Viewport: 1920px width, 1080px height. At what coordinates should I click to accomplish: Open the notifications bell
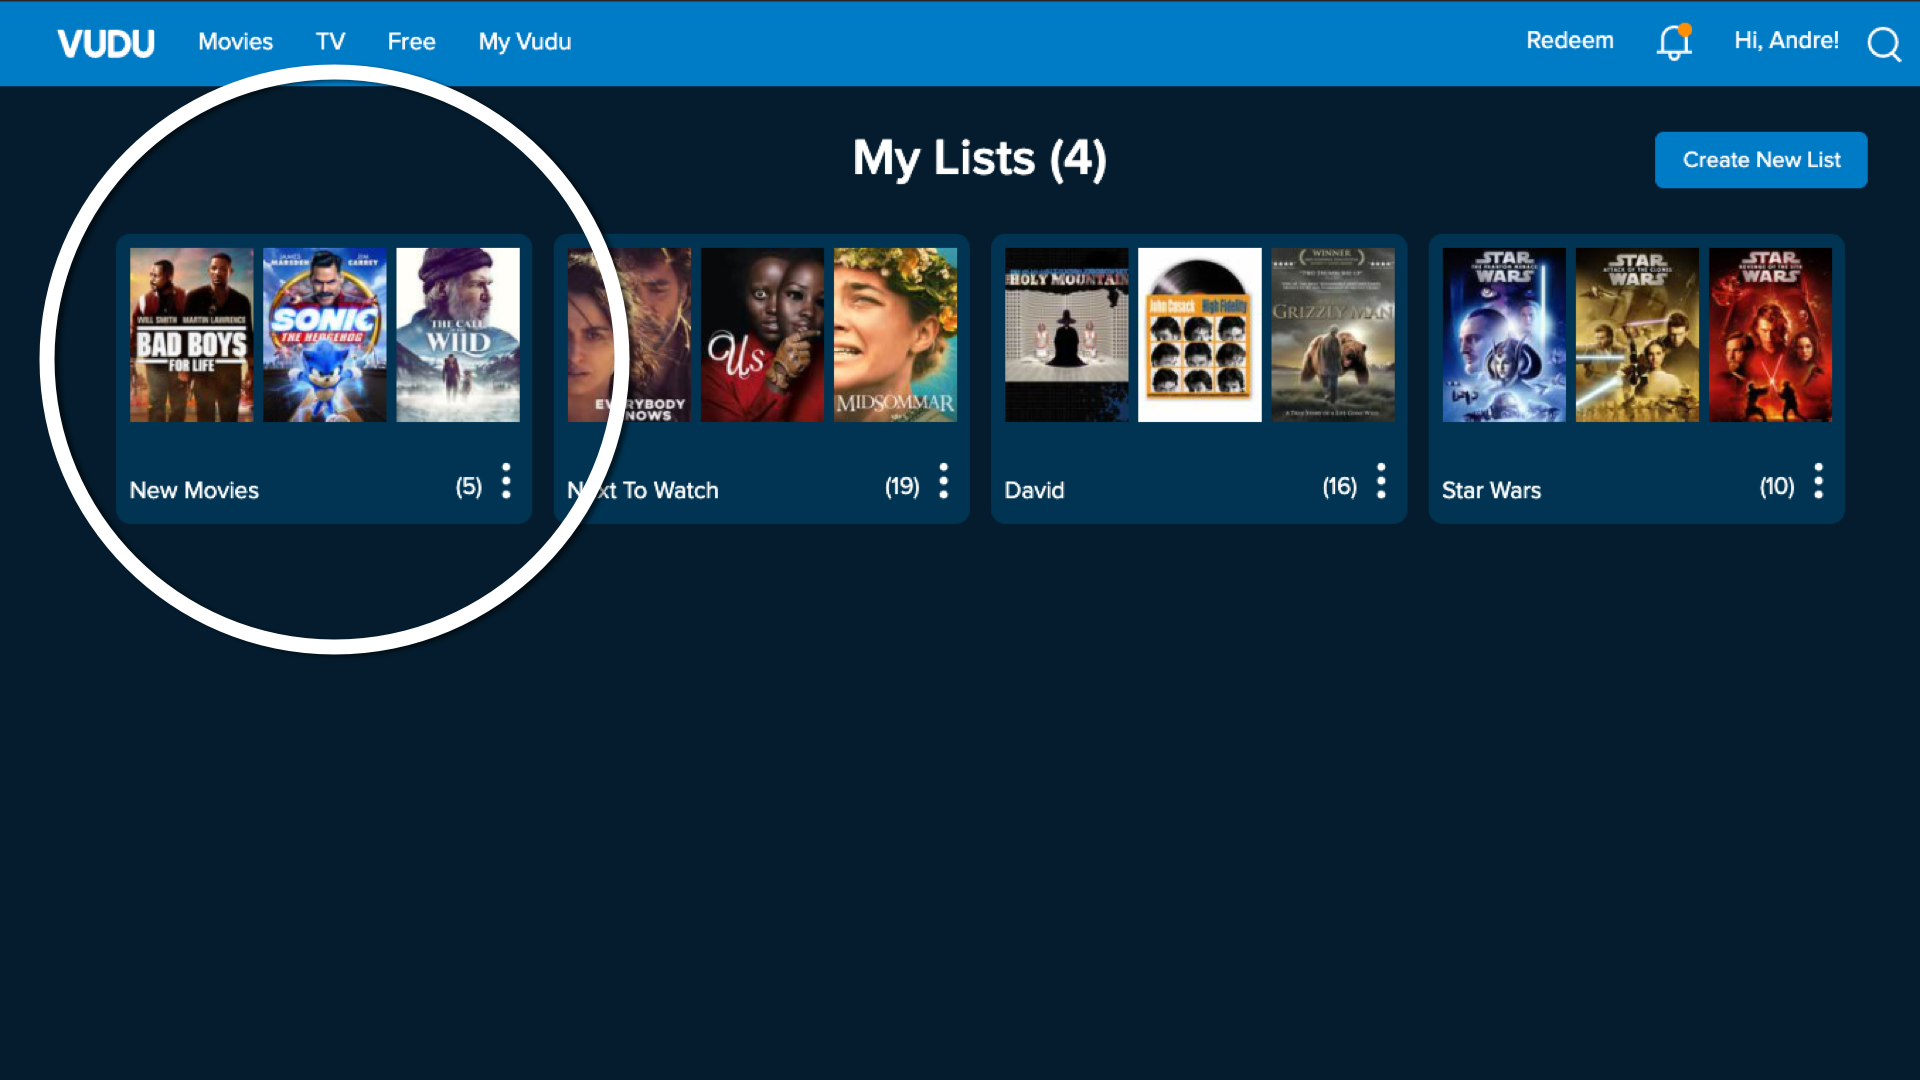click(1673, 42)
